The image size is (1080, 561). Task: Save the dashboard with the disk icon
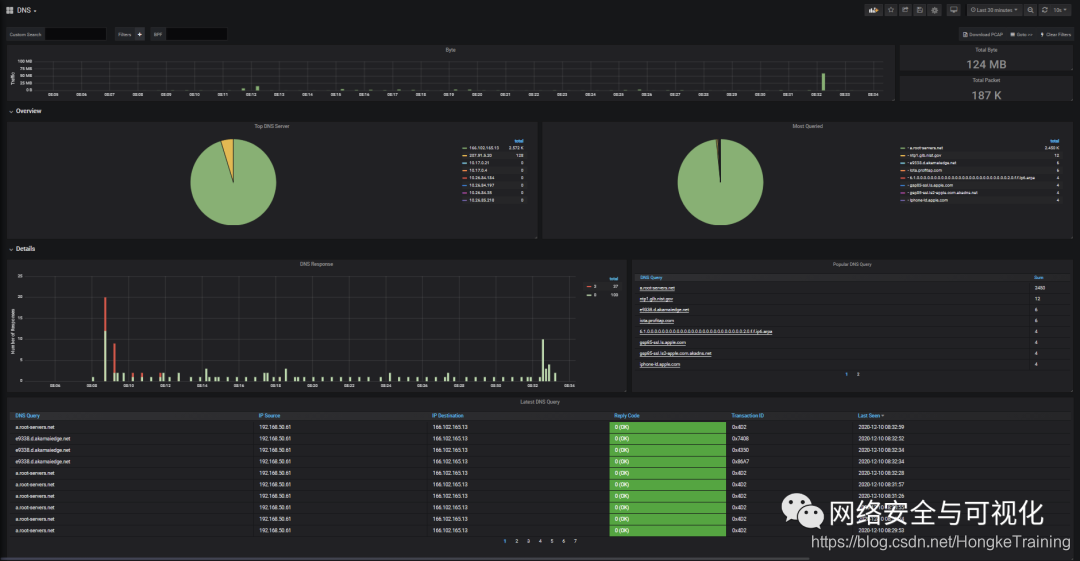click(x=920, y=10)
